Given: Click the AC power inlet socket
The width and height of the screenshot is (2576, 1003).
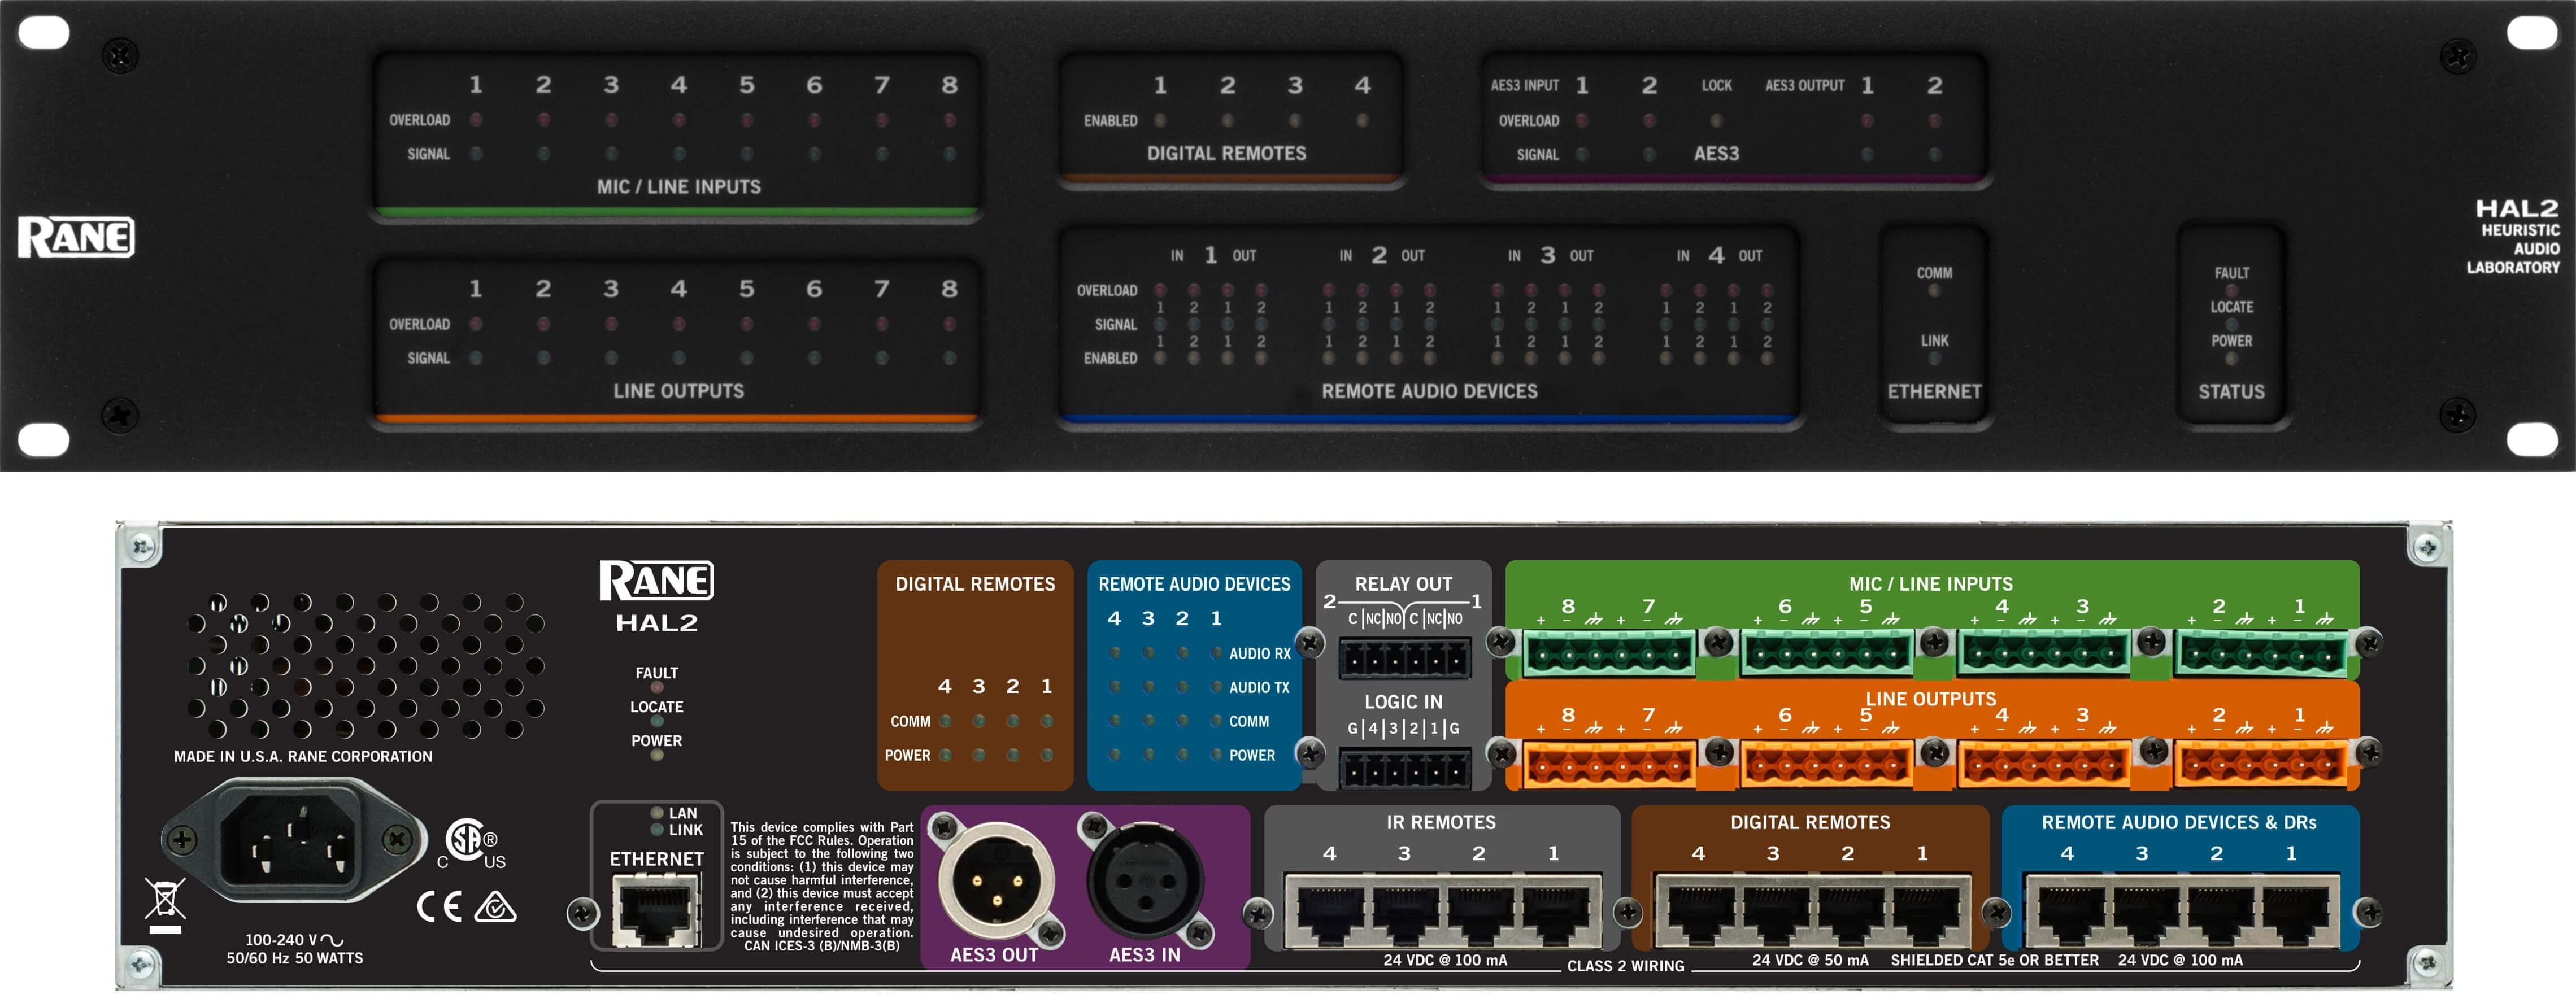Looking at the screenshot, I should click(289, 839).
